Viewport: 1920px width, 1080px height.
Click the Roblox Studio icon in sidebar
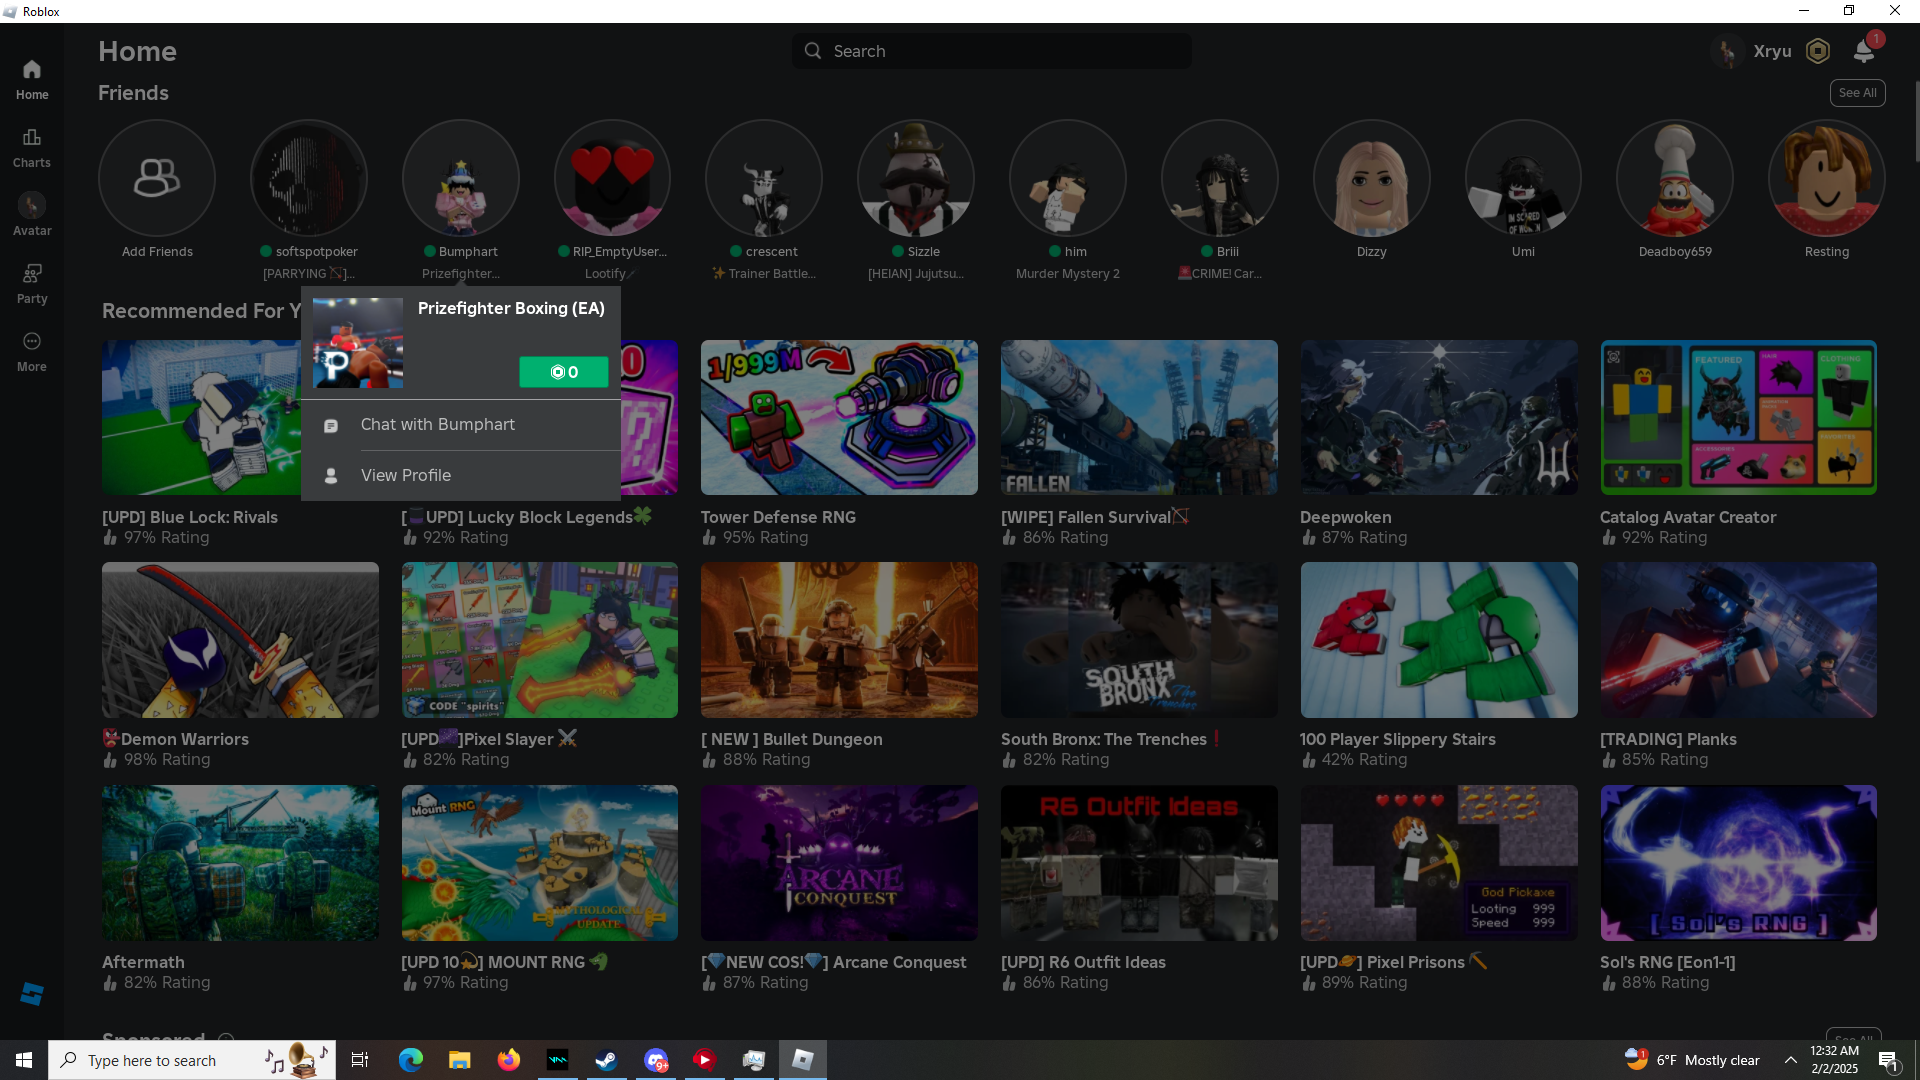pyautogui.click(x=31, y=994)
